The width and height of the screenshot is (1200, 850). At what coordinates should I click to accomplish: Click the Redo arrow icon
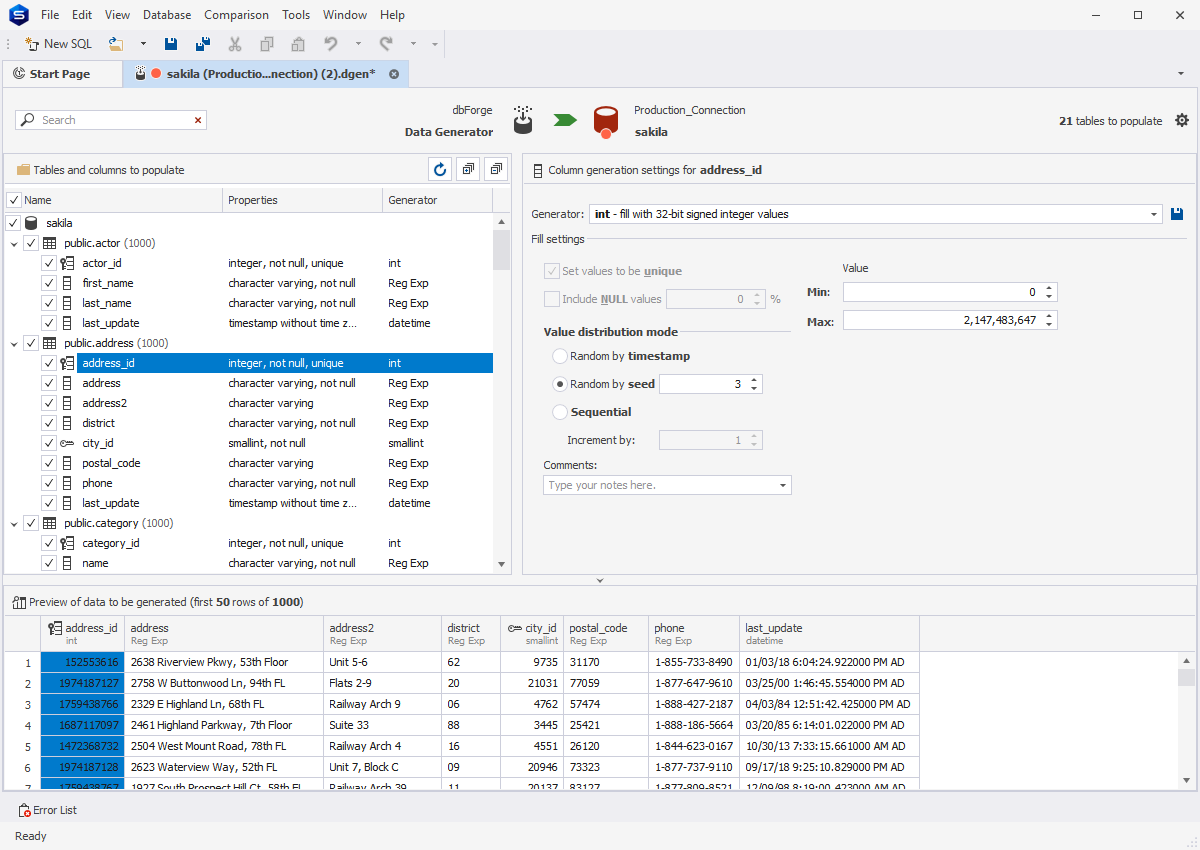(x=386, y=44)
